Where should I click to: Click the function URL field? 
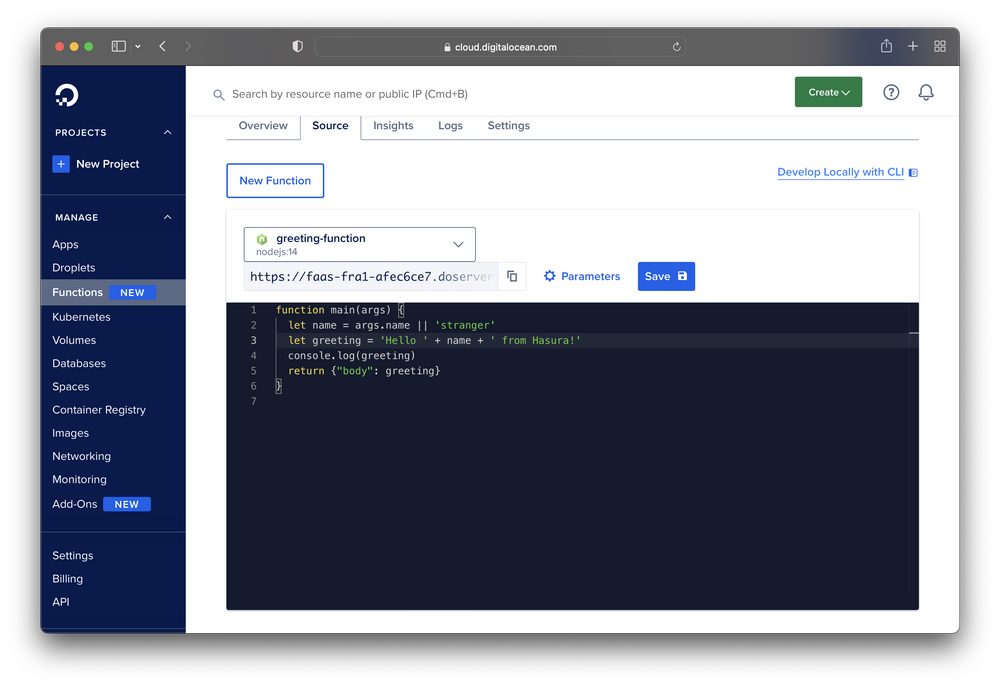tap(370, 276)
